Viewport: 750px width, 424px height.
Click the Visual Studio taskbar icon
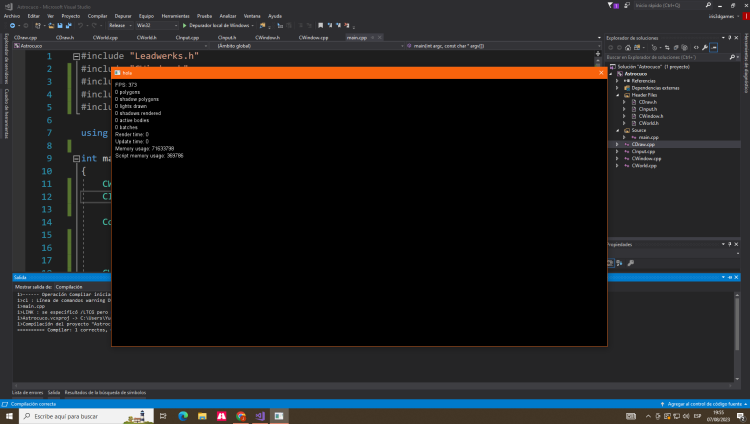coord(260,416)
